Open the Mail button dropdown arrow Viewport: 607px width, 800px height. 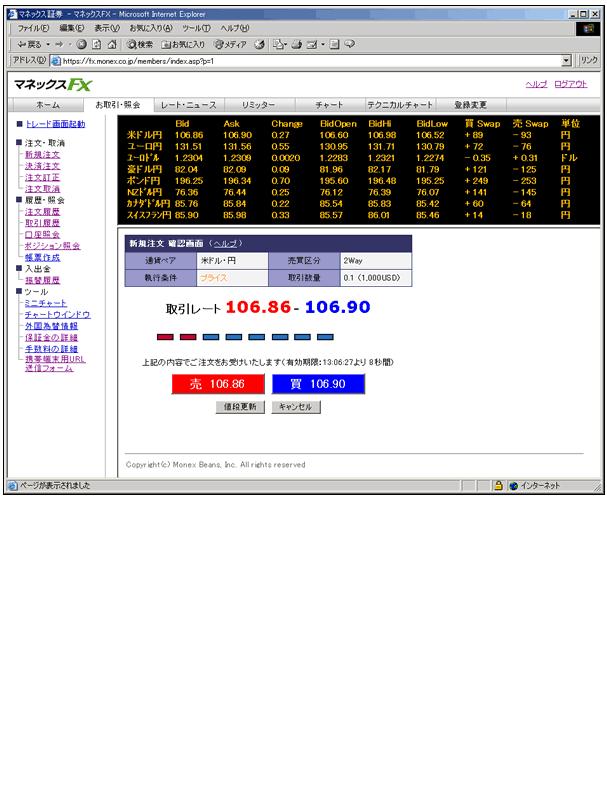click(286, 44)
